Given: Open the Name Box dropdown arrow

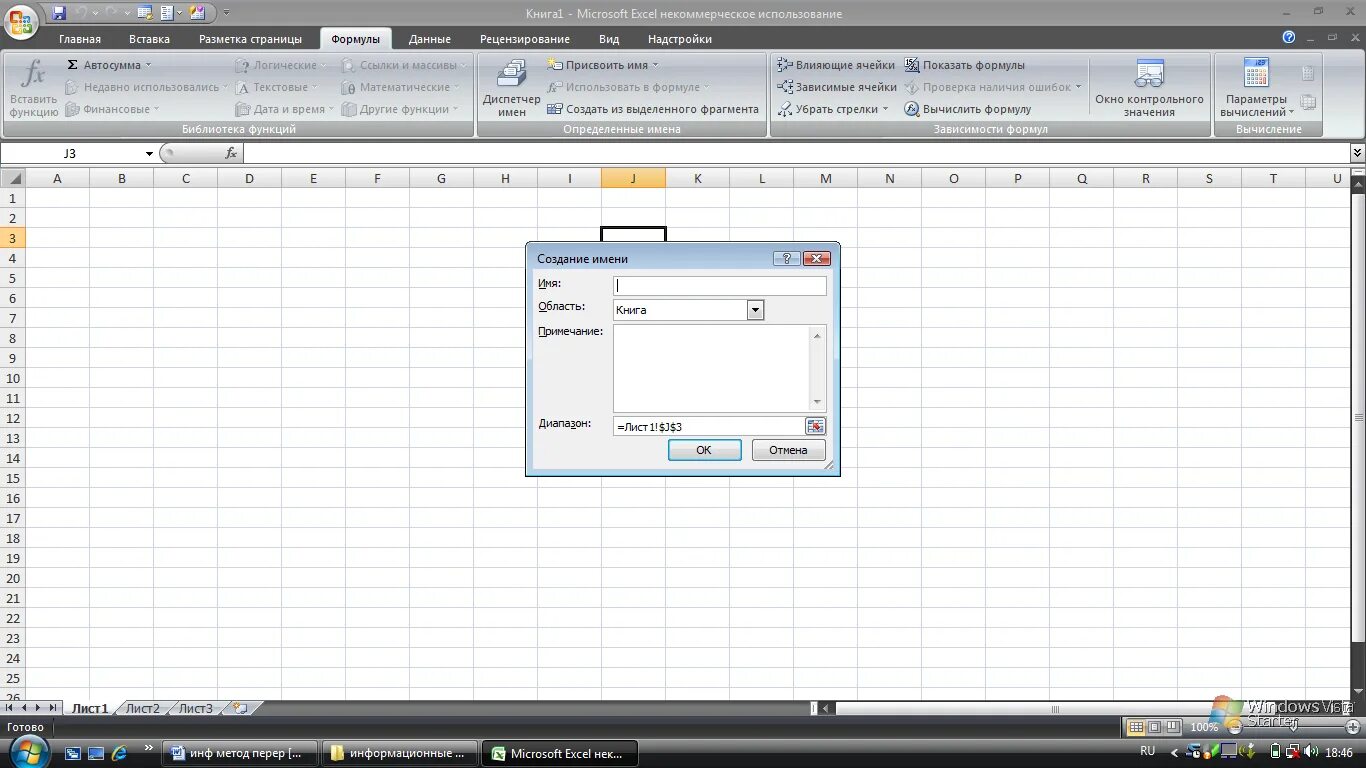Looking at the screenshot, I should [149, 153].
